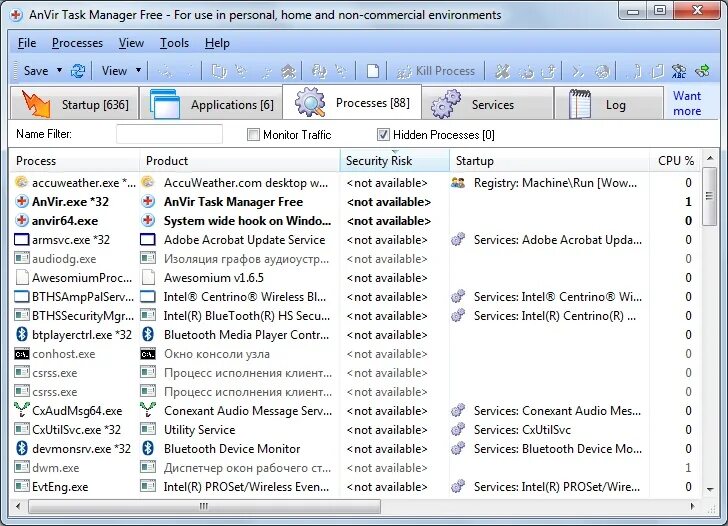
Task: Click the binoculars ABC find icon
Action: 679,71
